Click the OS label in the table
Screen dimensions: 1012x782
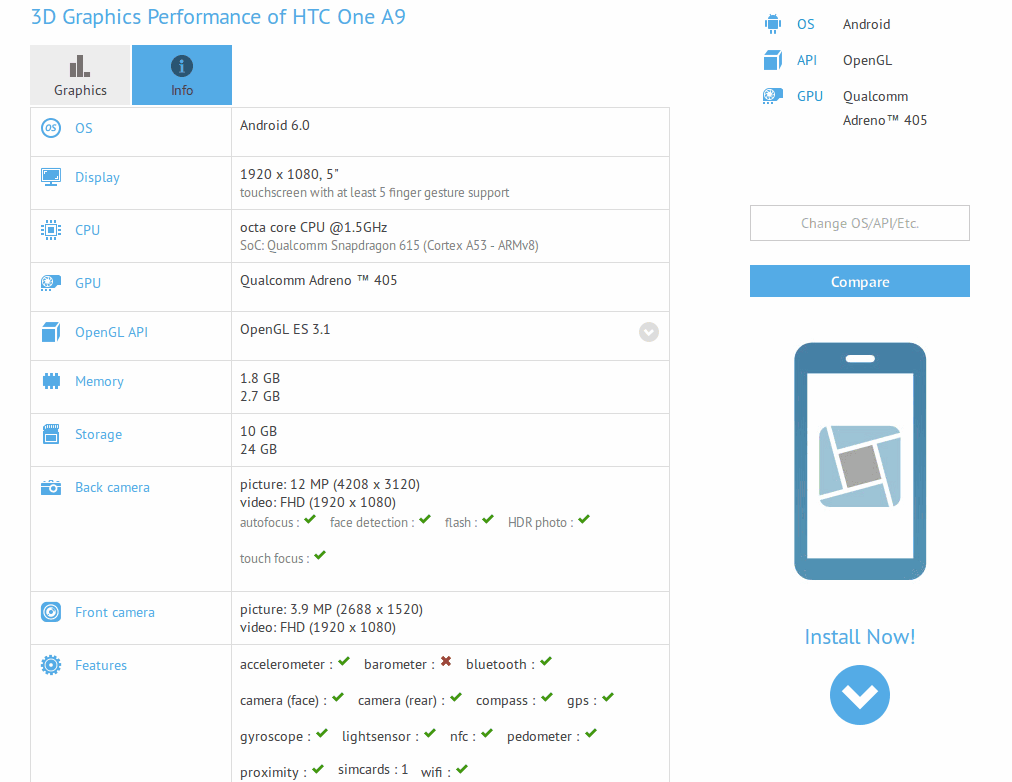pos(84,128)
